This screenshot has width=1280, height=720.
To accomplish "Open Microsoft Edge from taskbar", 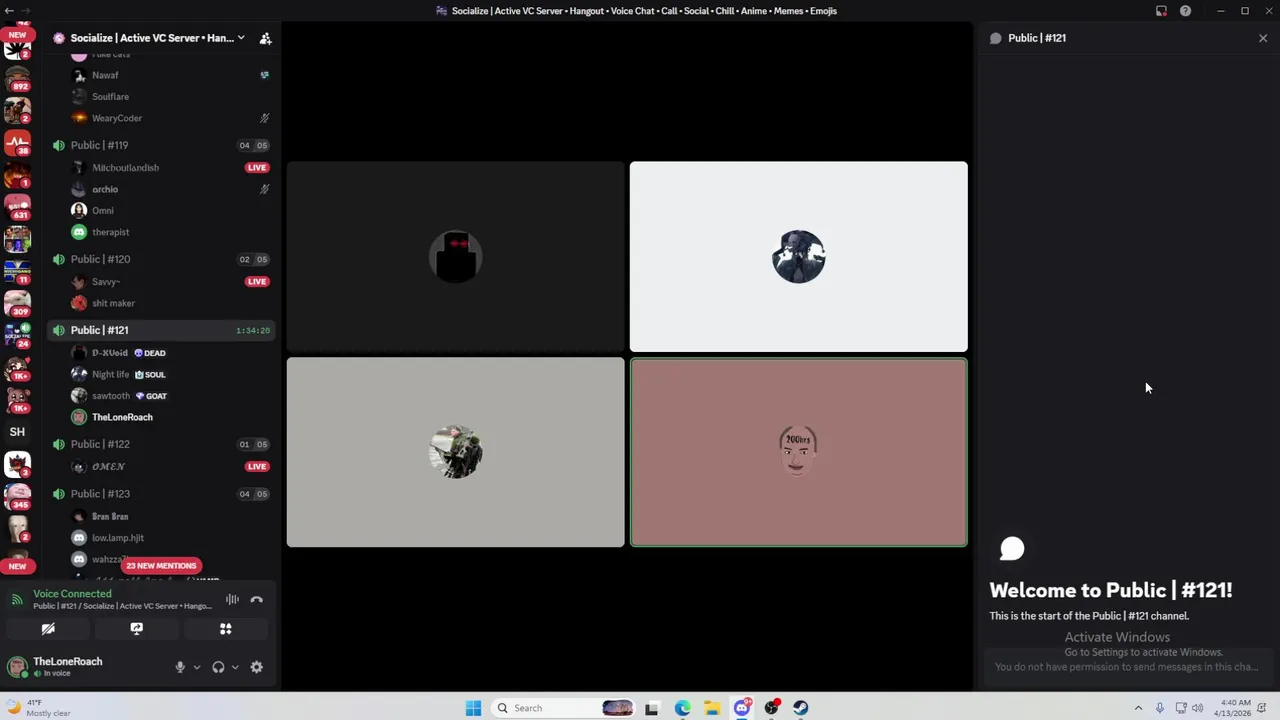I will pos(682,708).
